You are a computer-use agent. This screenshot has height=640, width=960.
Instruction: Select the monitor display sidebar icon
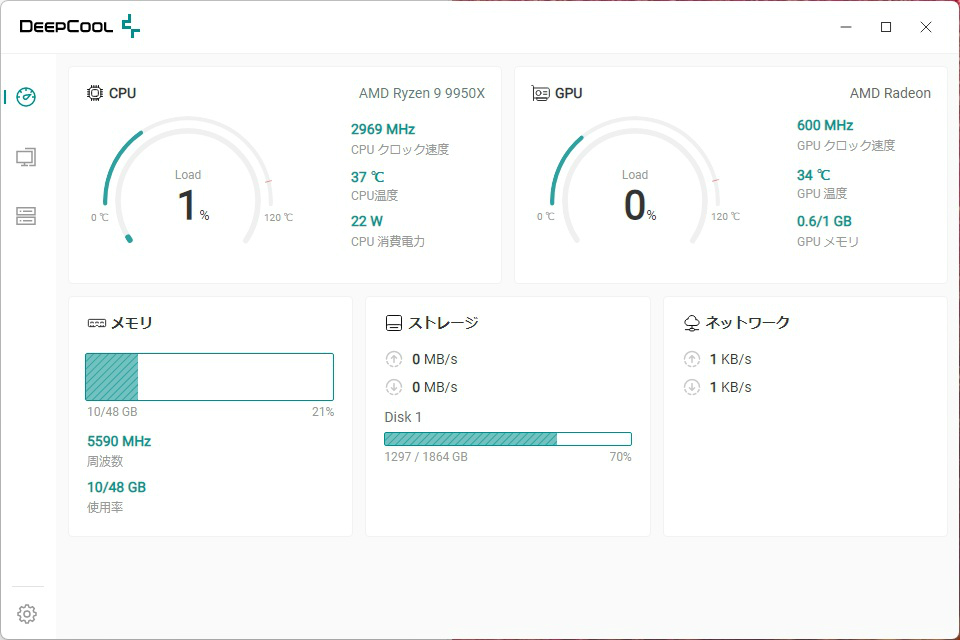point(27,157)
